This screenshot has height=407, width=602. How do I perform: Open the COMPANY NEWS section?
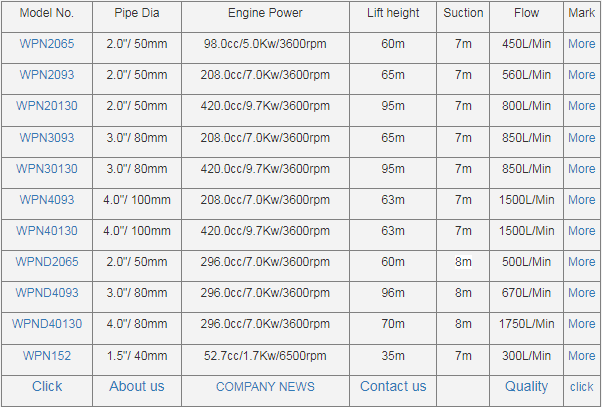(x=265, y=387)
